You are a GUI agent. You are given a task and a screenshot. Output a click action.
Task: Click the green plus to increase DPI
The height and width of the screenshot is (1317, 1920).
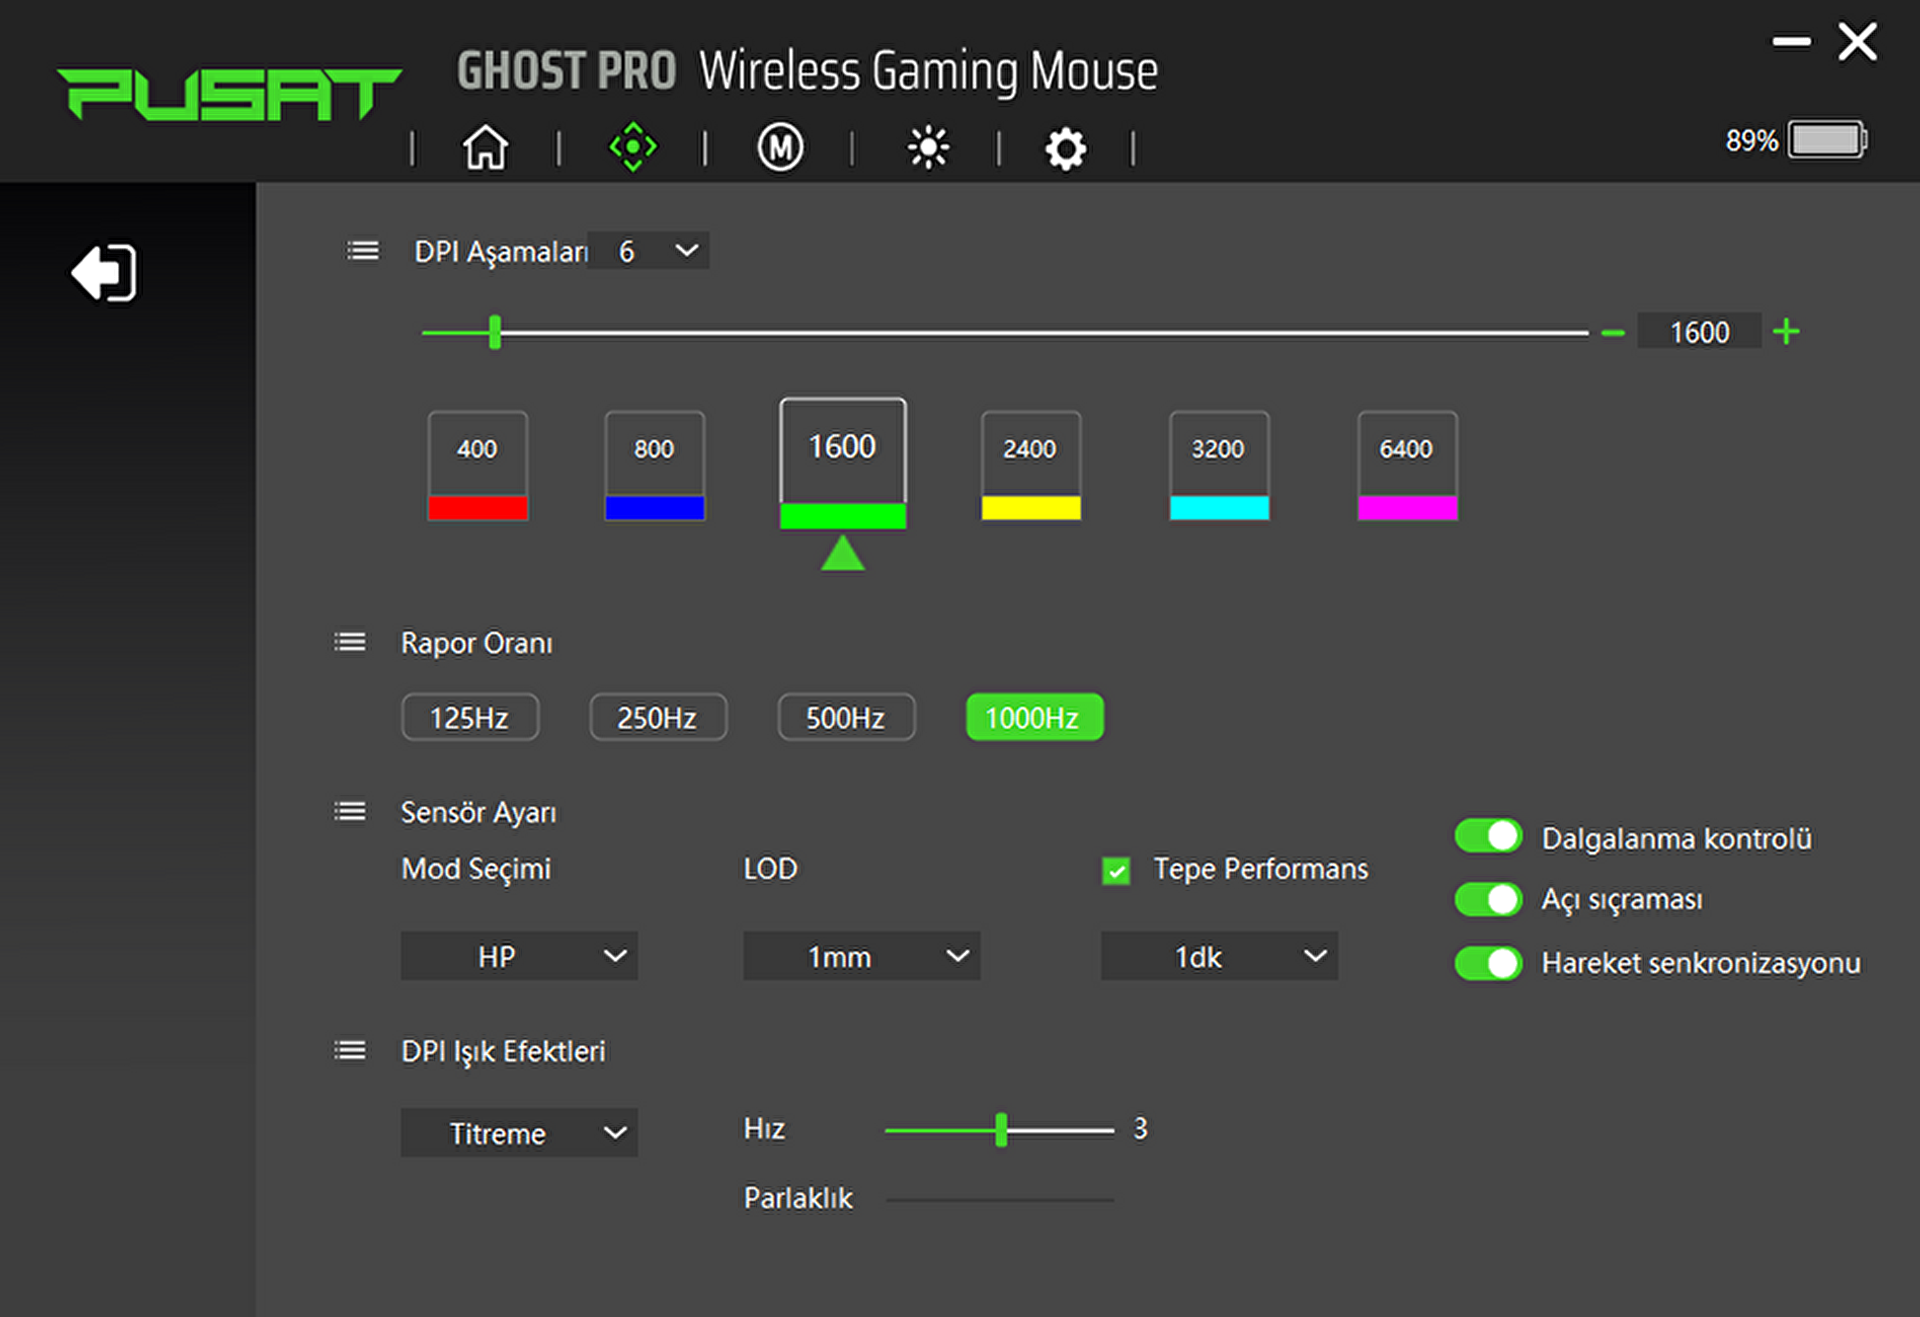[1786, 332]
